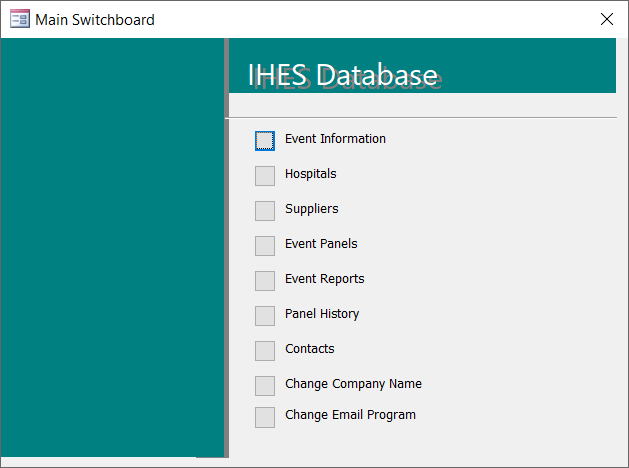Click the button beside Change Email Program
The image size is (629, 468).
265,417
